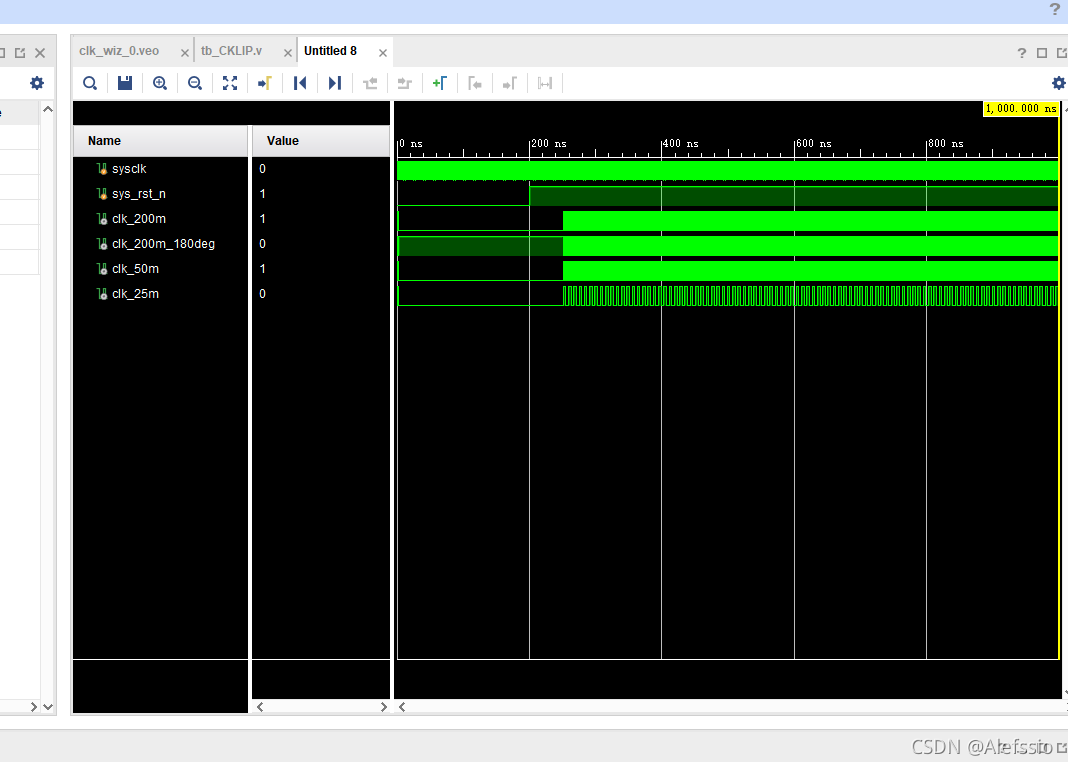Click the left arrow of Value column scrollbar
1068x765 pixels.
click(x=260, y=707)
